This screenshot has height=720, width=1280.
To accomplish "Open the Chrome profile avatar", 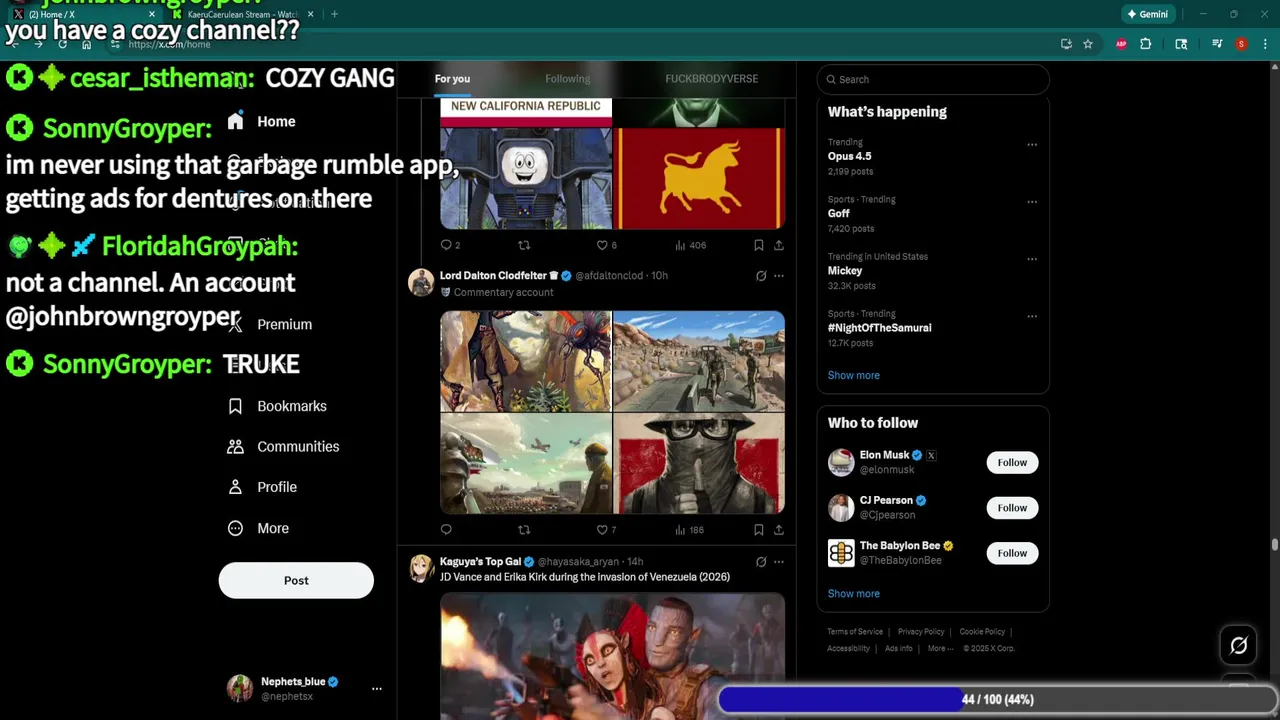I will pyautogui.click(x=1241, y=44).
